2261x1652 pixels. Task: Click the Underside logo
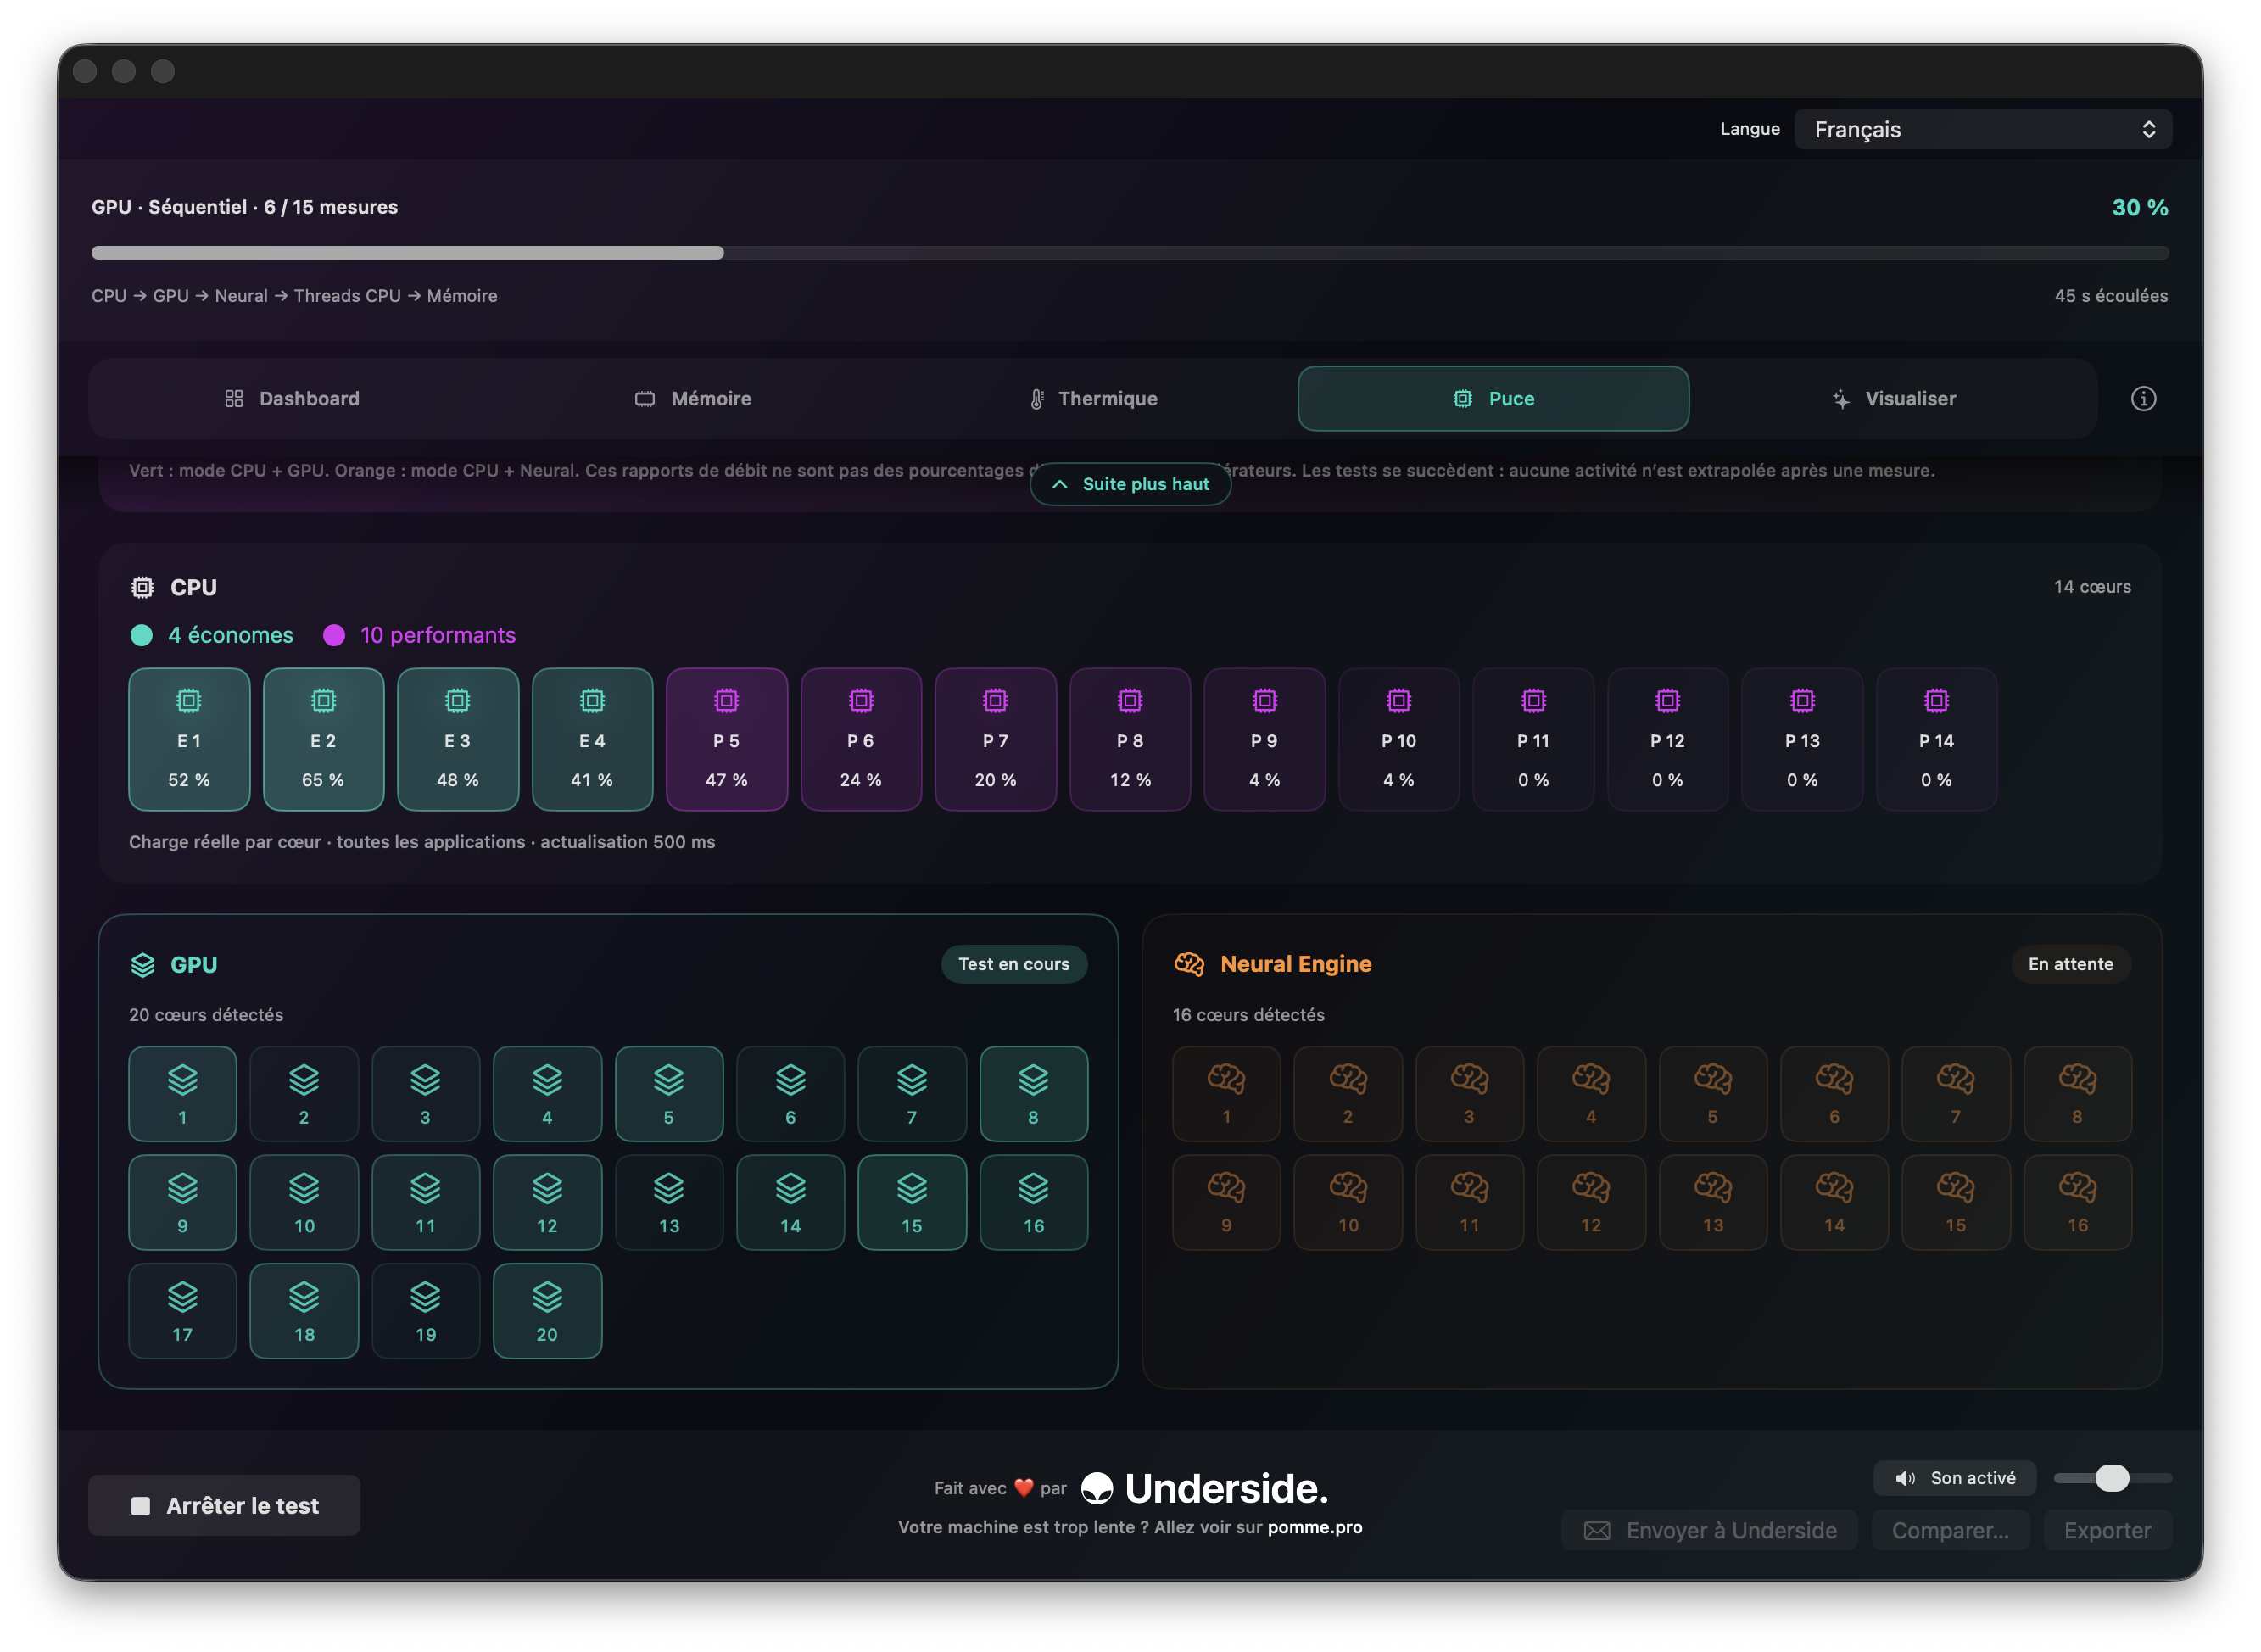pos(1205,1489)
